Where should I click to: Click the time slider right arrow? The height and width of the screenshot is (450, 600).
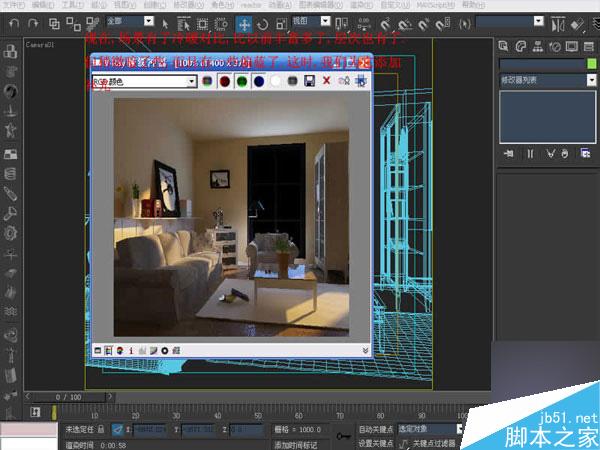coord(109,396)
